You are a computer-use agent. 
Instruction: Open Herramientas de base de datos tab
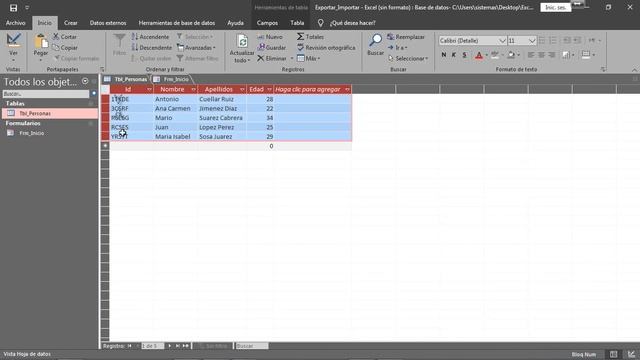pyautogui.click(x=177, y=23)
